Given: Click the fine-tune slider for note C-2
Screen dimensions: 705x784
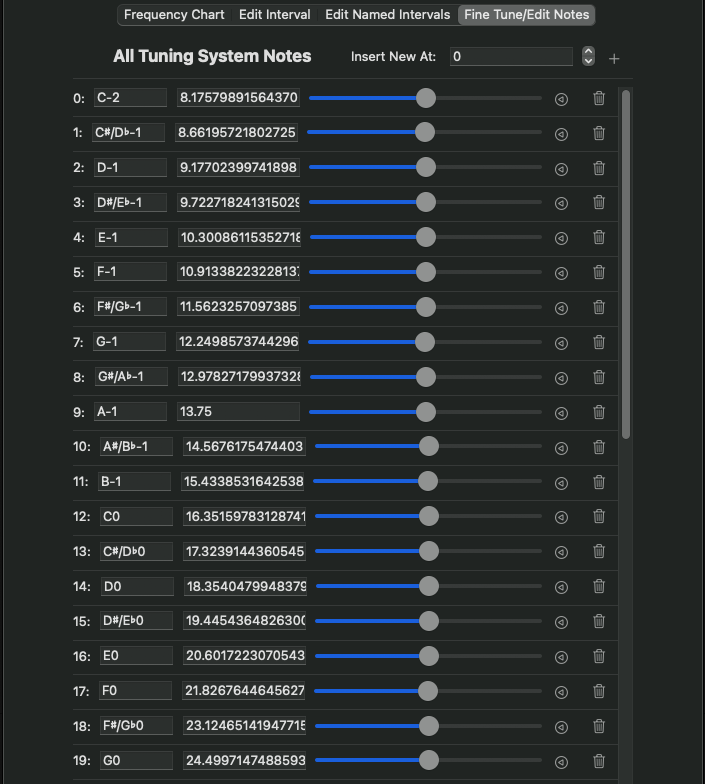Looking at the screenshot, I should tap(426, 98).
